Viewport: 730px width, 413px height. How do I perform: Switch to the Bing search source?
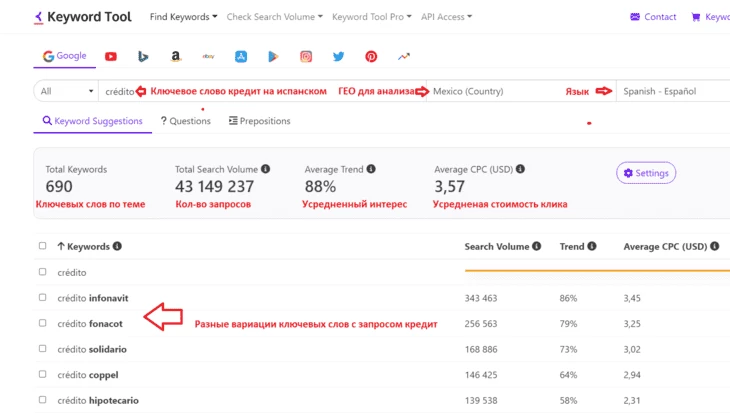143,57
